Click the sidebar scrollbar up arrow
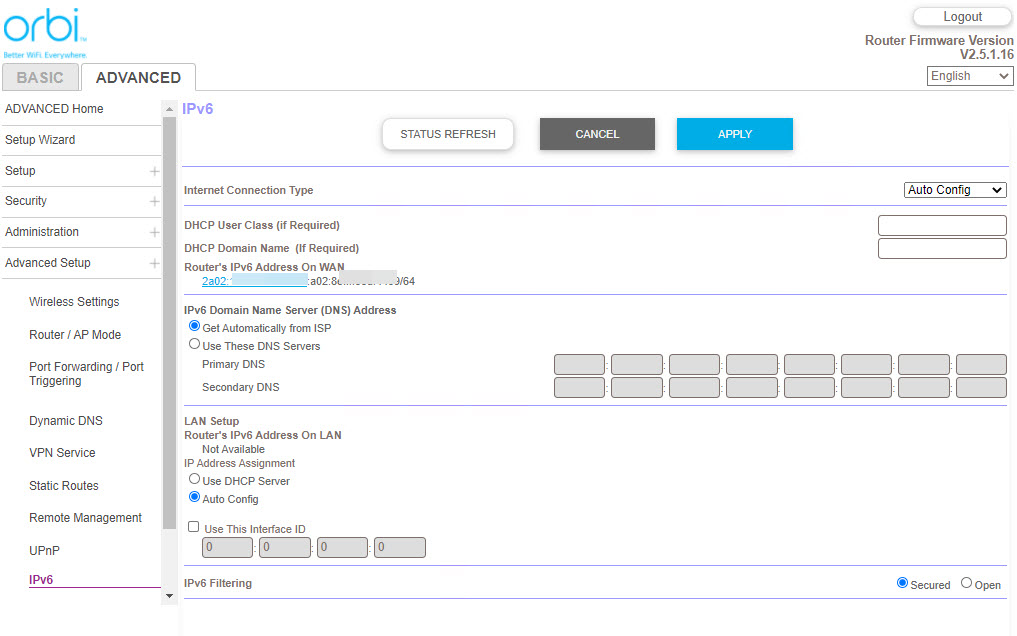 (169, 109)
